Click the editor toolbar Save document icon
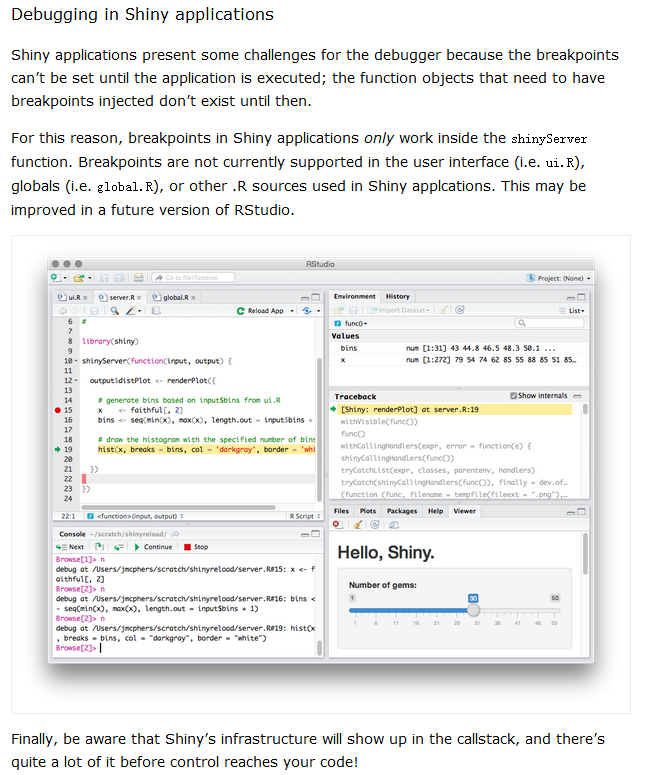 coord(94,310)
